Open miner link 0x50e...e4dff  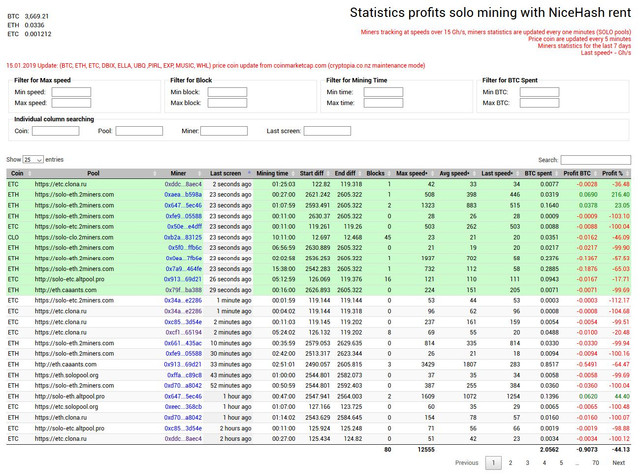184,227
